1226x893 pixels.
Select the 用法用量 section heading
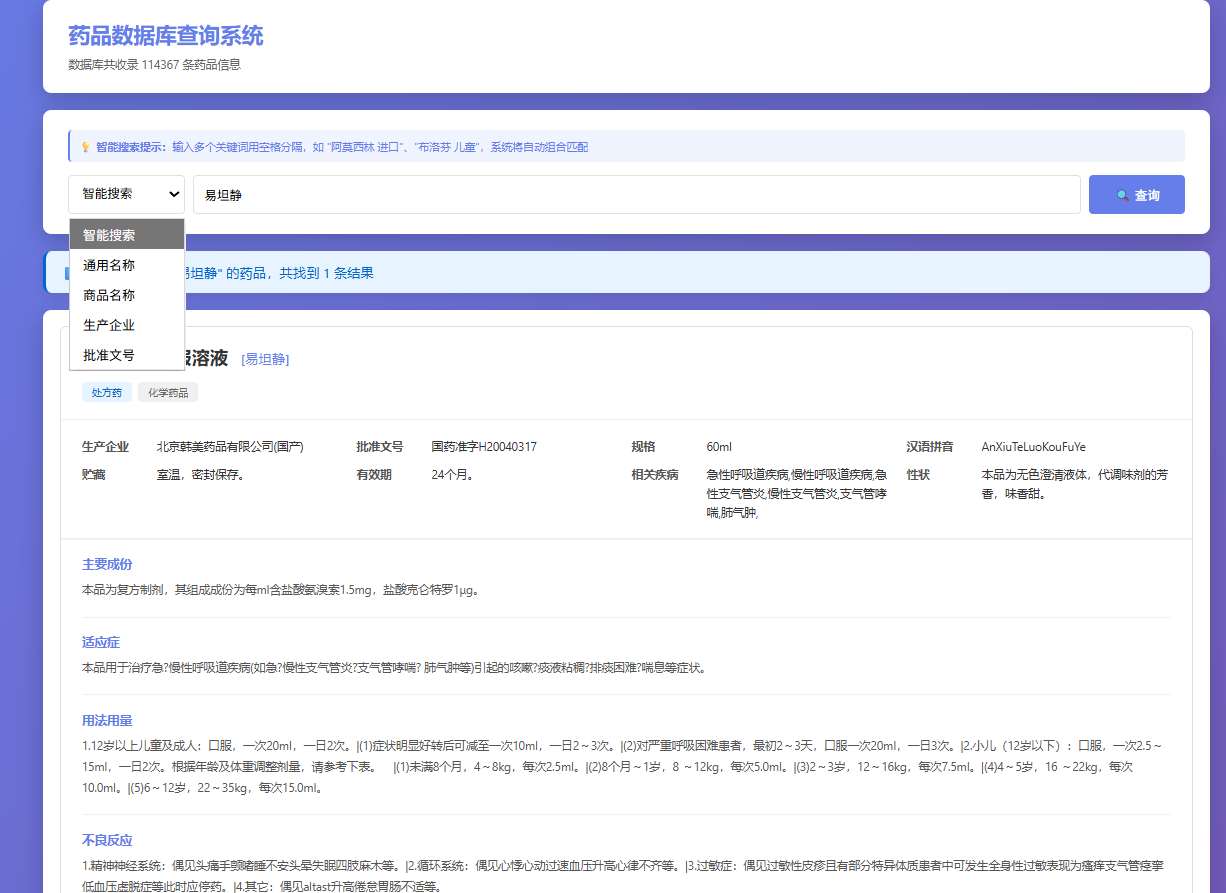coord(107,720)
